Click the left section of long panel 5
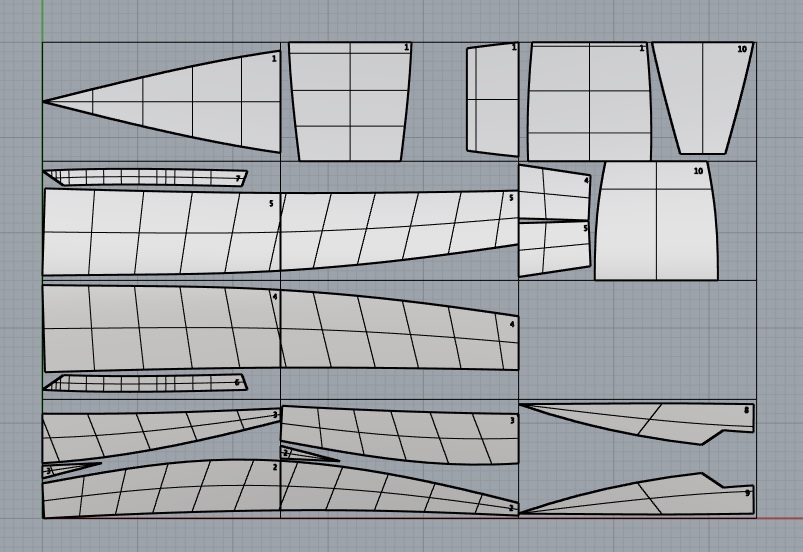803x552 pixels. 160,230
